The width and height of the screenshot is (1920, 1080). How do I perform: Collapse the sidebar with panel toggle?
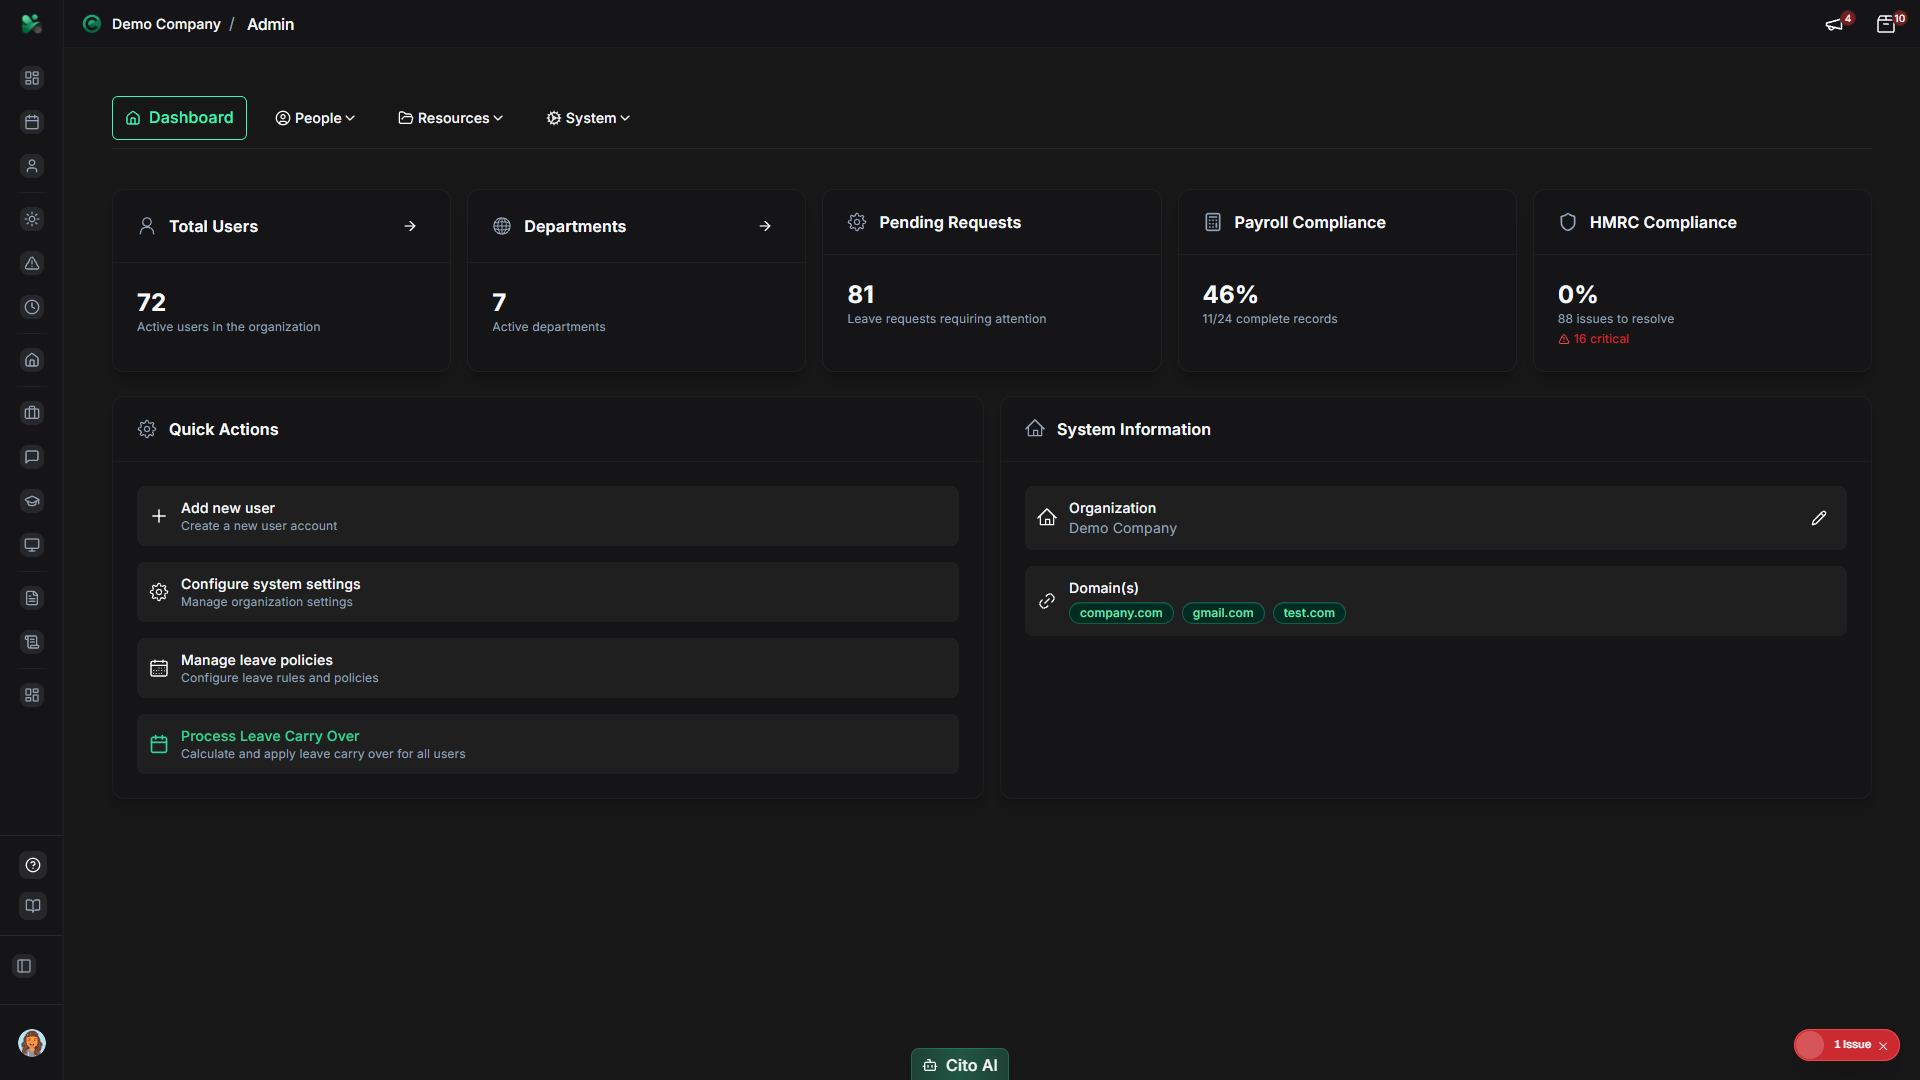pyautogui.click(x=23, y=966)
